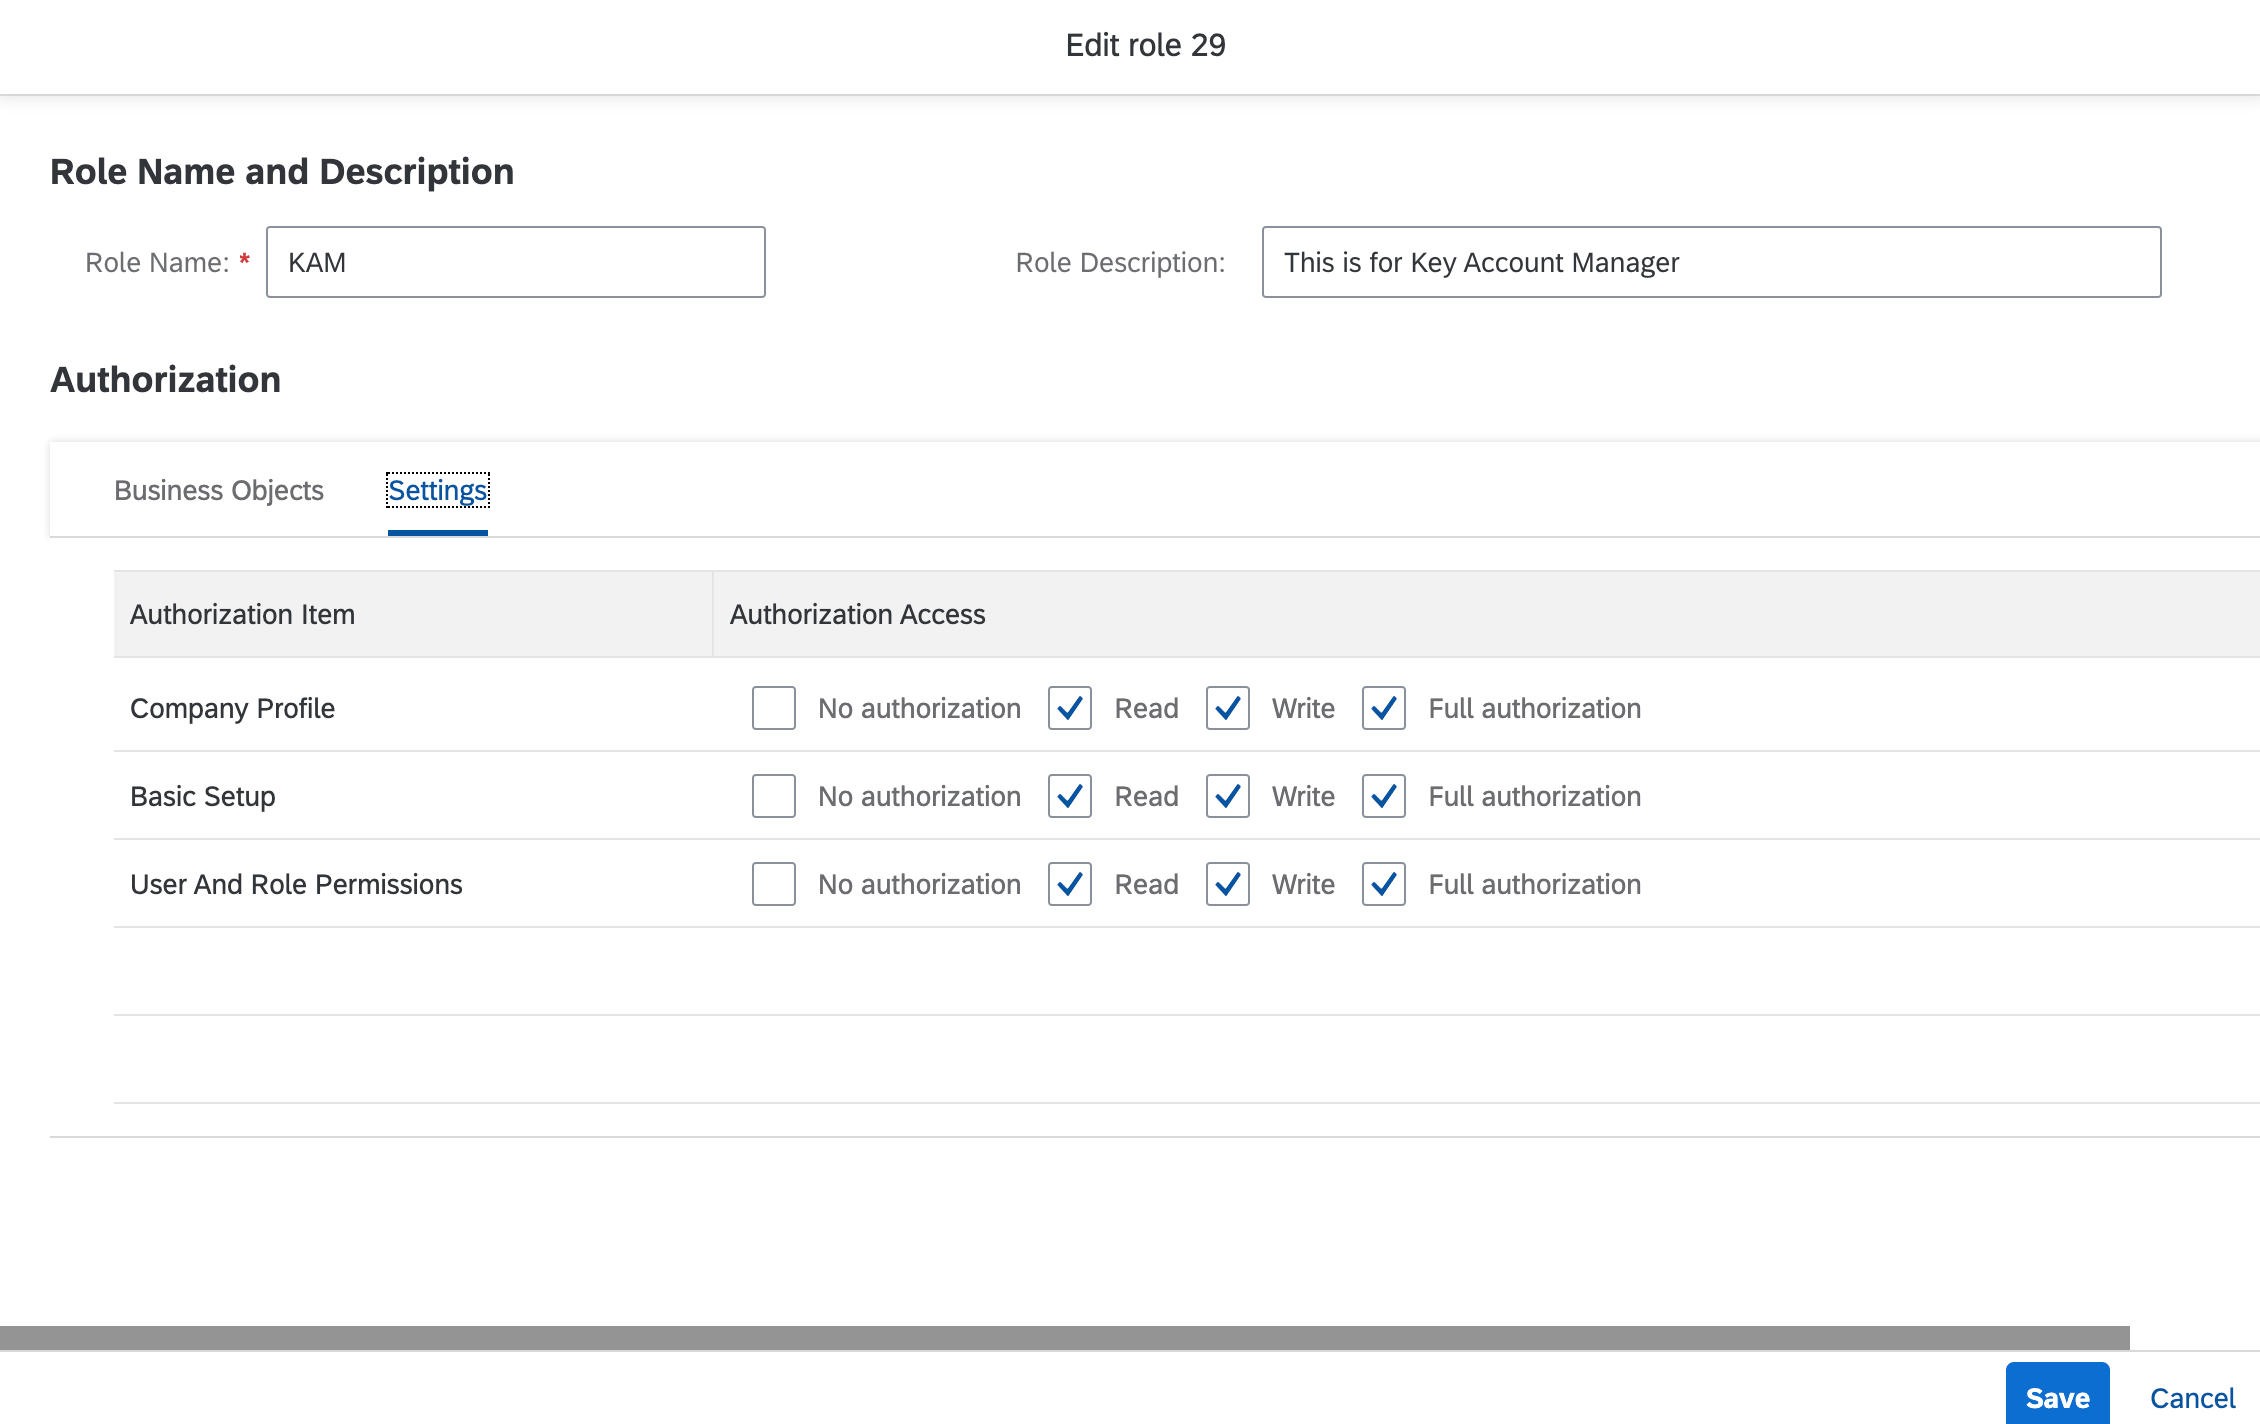Uncheck Write access for Company Profile

coord(1227,708)
